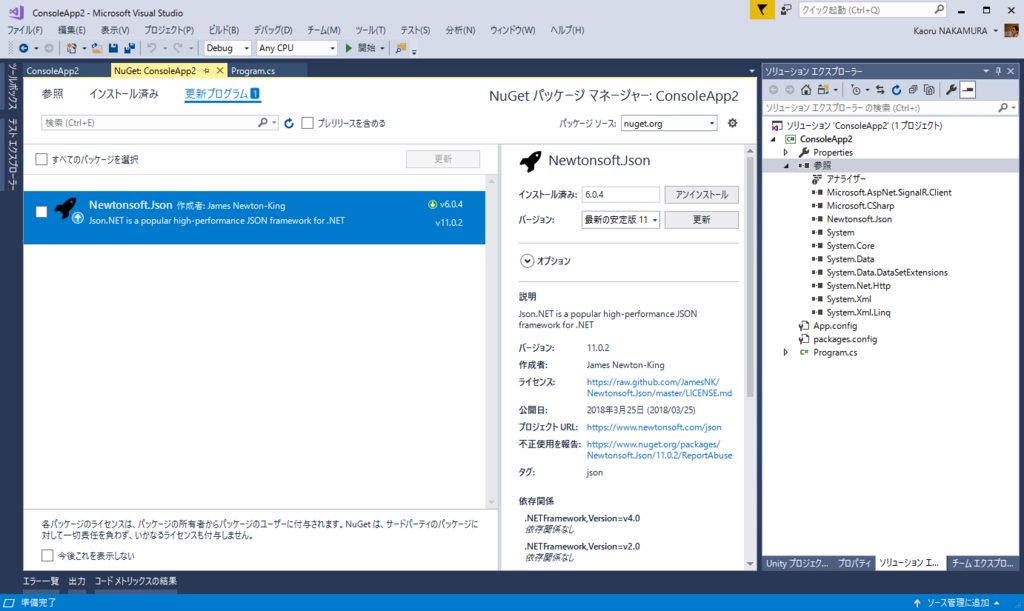Viewport: 1024px width, 611px height.
Task: Click the Save All toolbar icon
Action: tap(129, 48)
